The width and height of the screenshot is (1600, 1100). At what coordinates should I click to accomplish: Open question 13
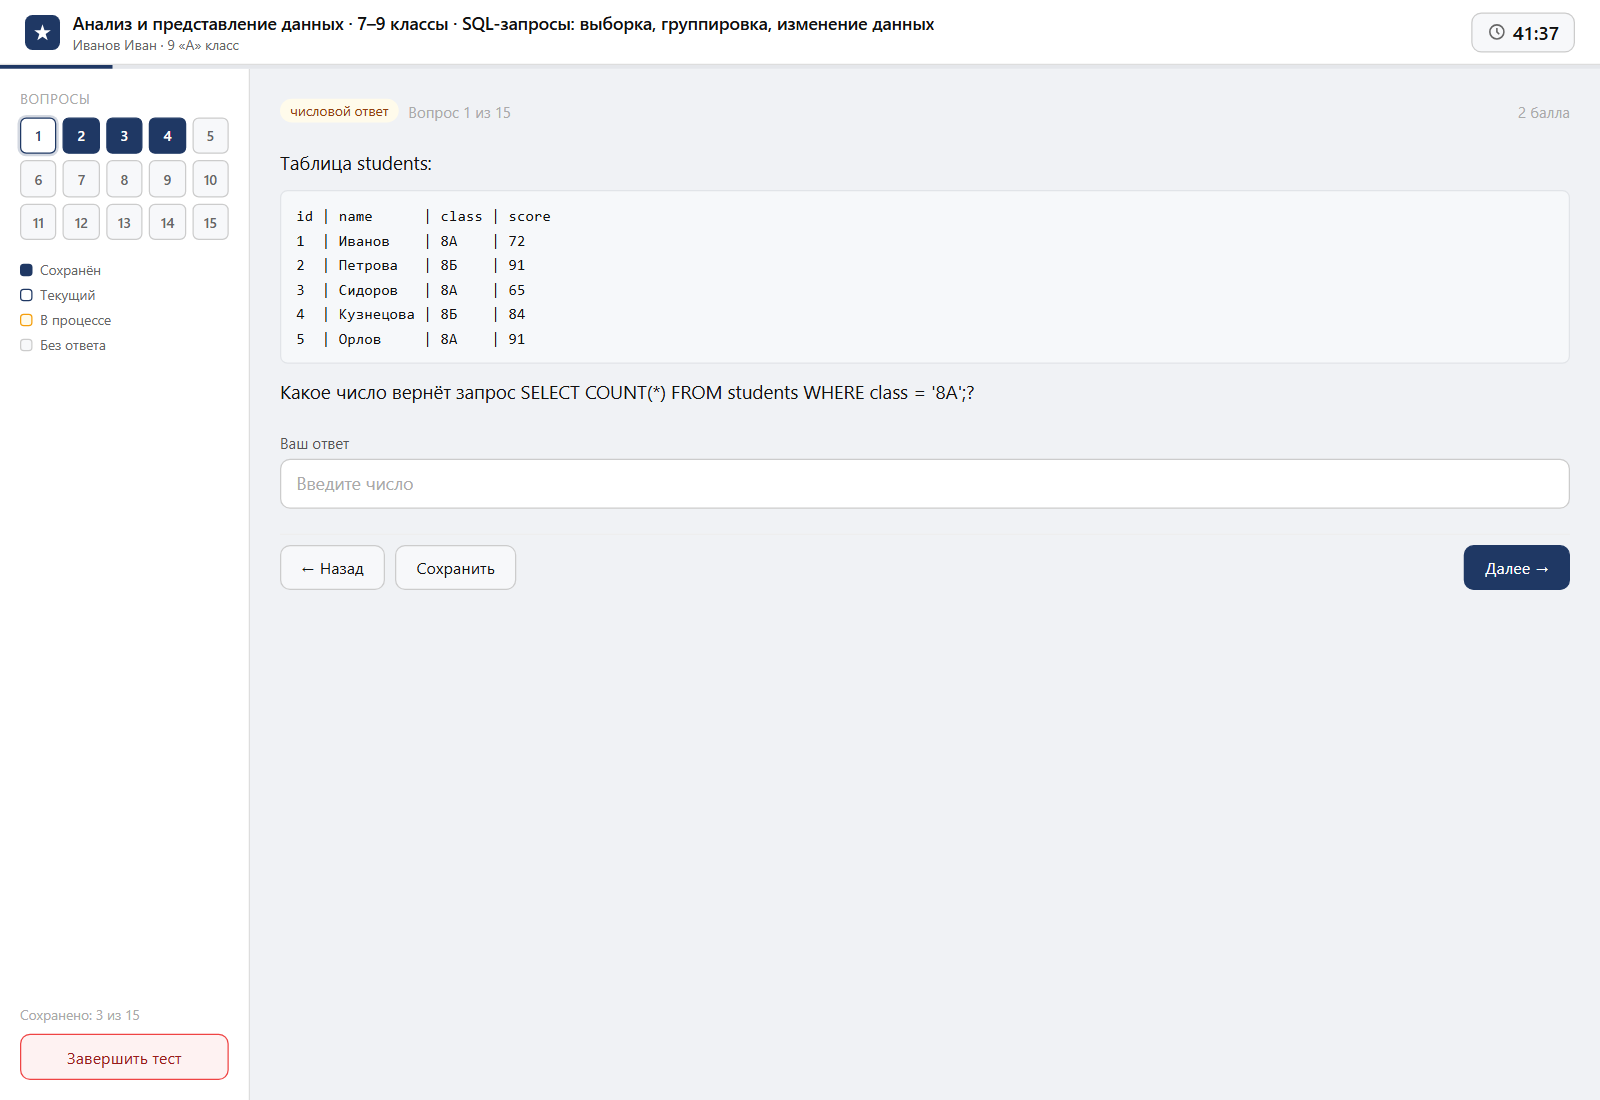(124, 223)
